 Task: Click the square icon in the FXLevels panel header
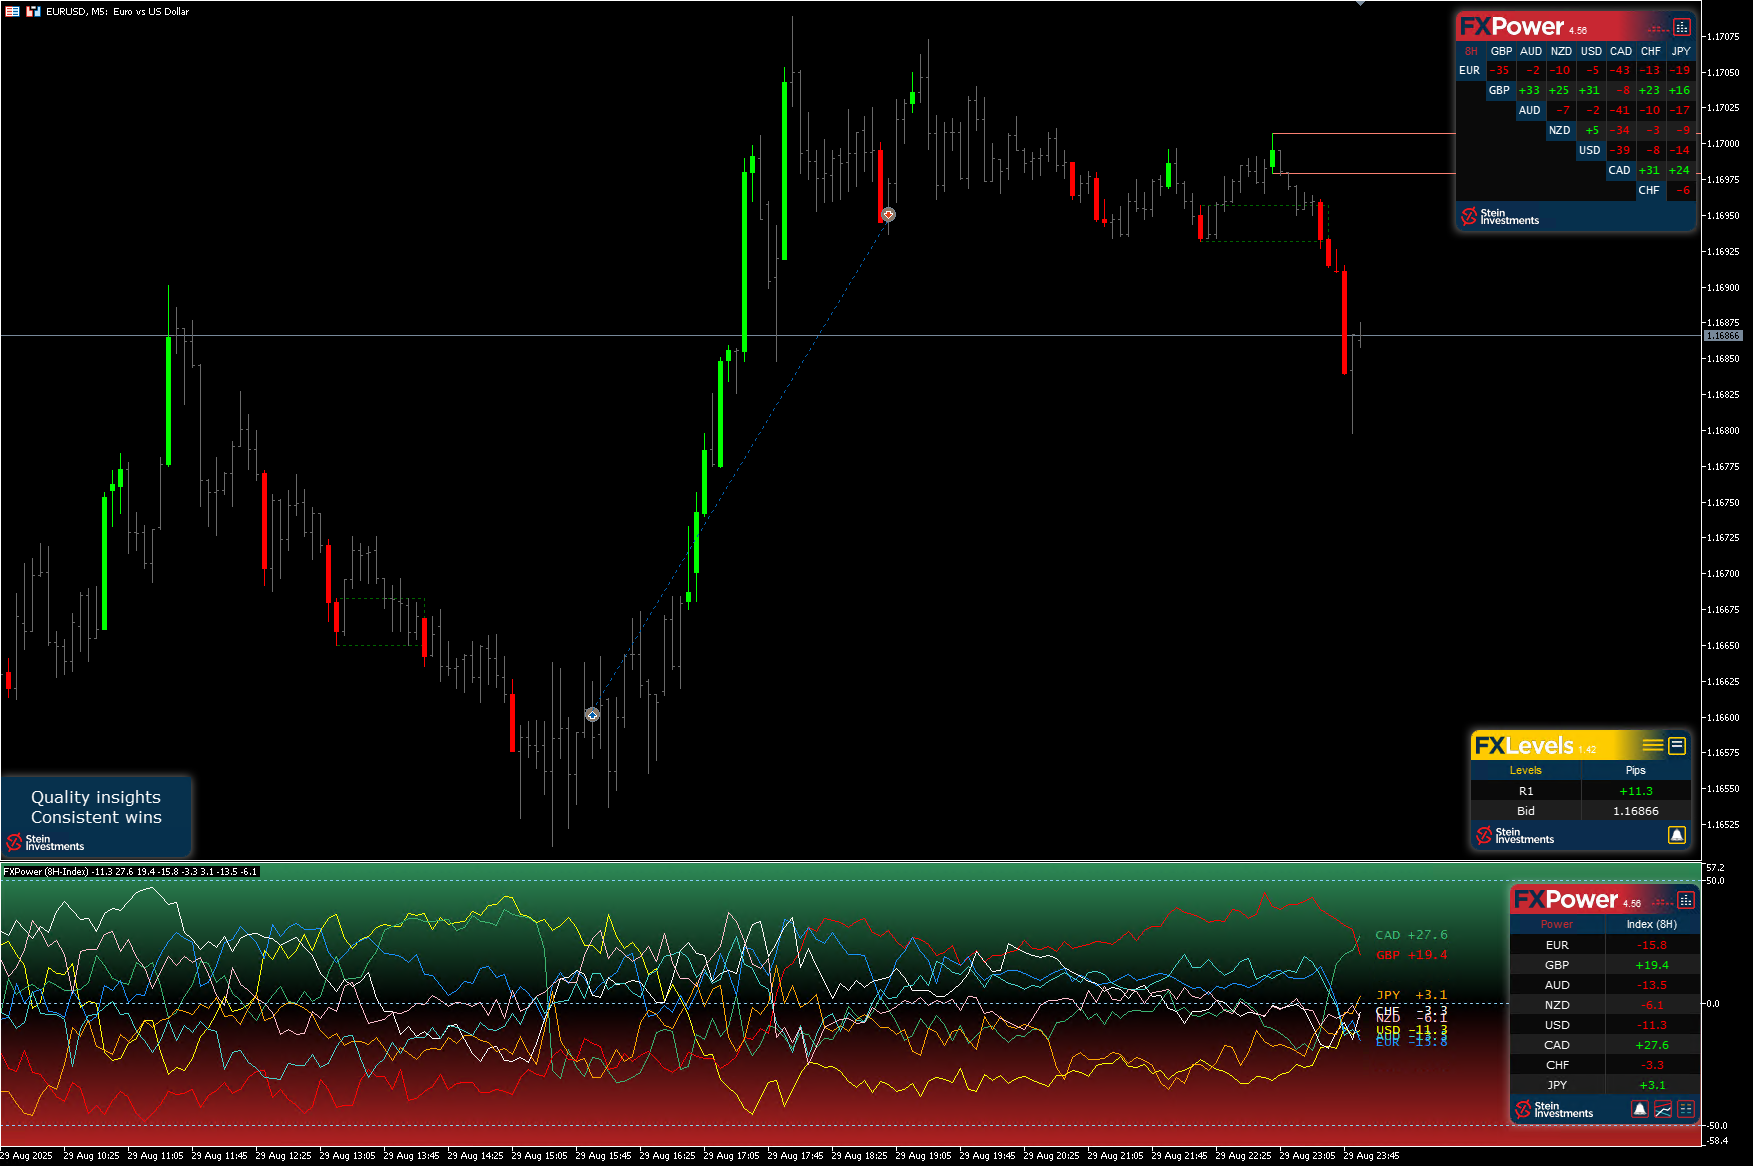click(x=1677, y=746)
